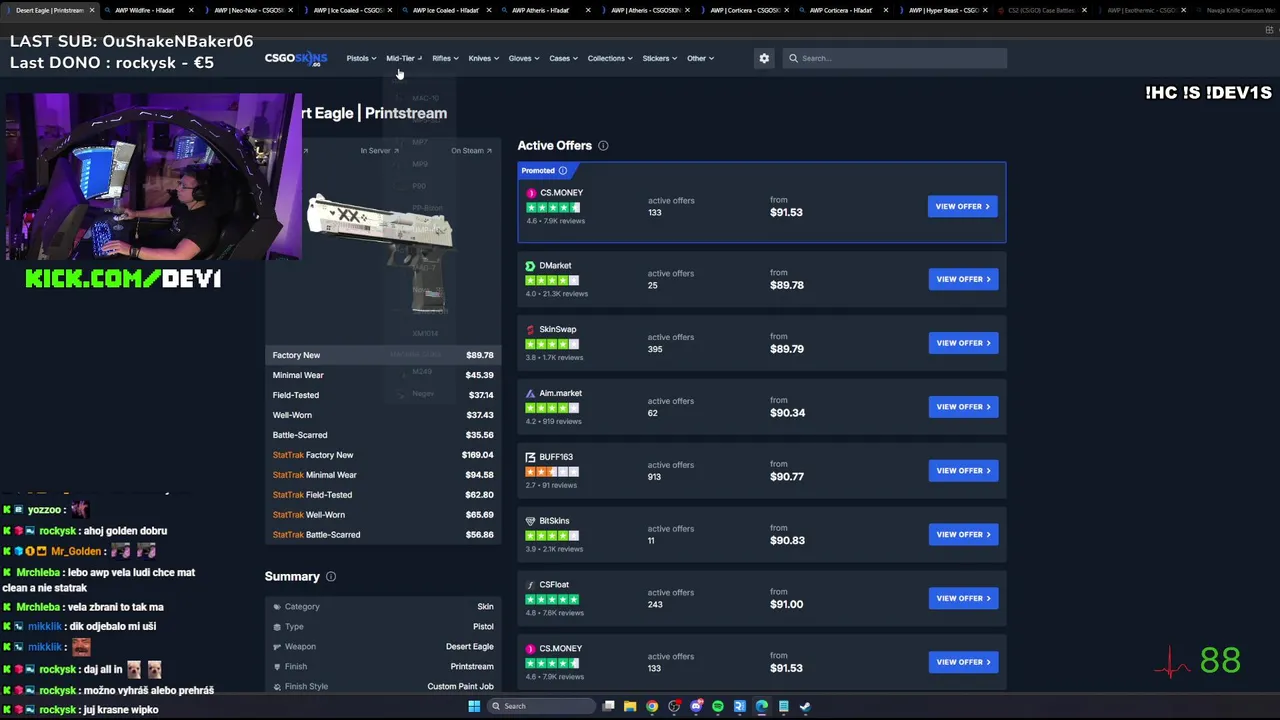Select the Minimal Wear $45.39 row
Image resolution: width=1280 pixels, height=720 pixels.
[383, 375]
